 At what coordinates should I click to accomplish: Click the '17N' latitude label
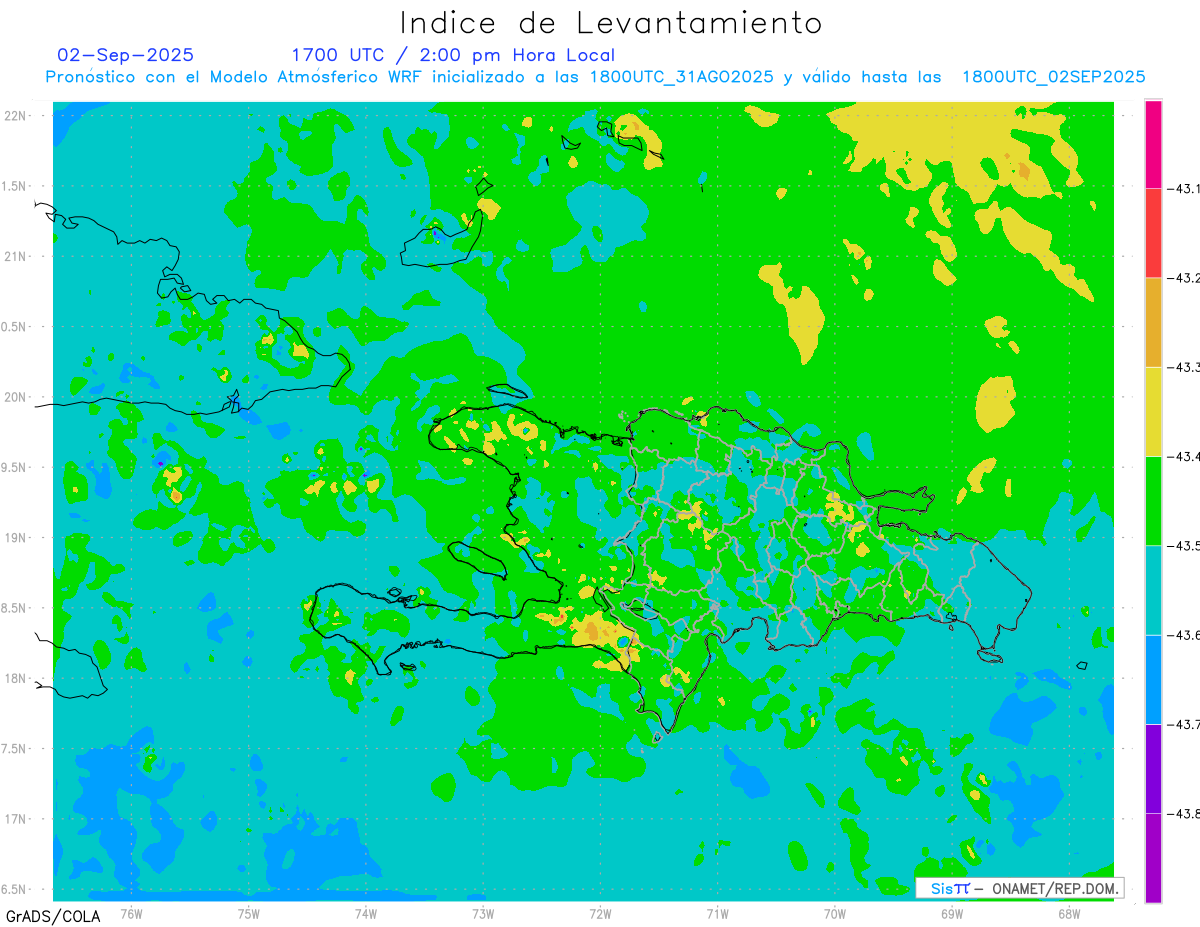(16, 819)
